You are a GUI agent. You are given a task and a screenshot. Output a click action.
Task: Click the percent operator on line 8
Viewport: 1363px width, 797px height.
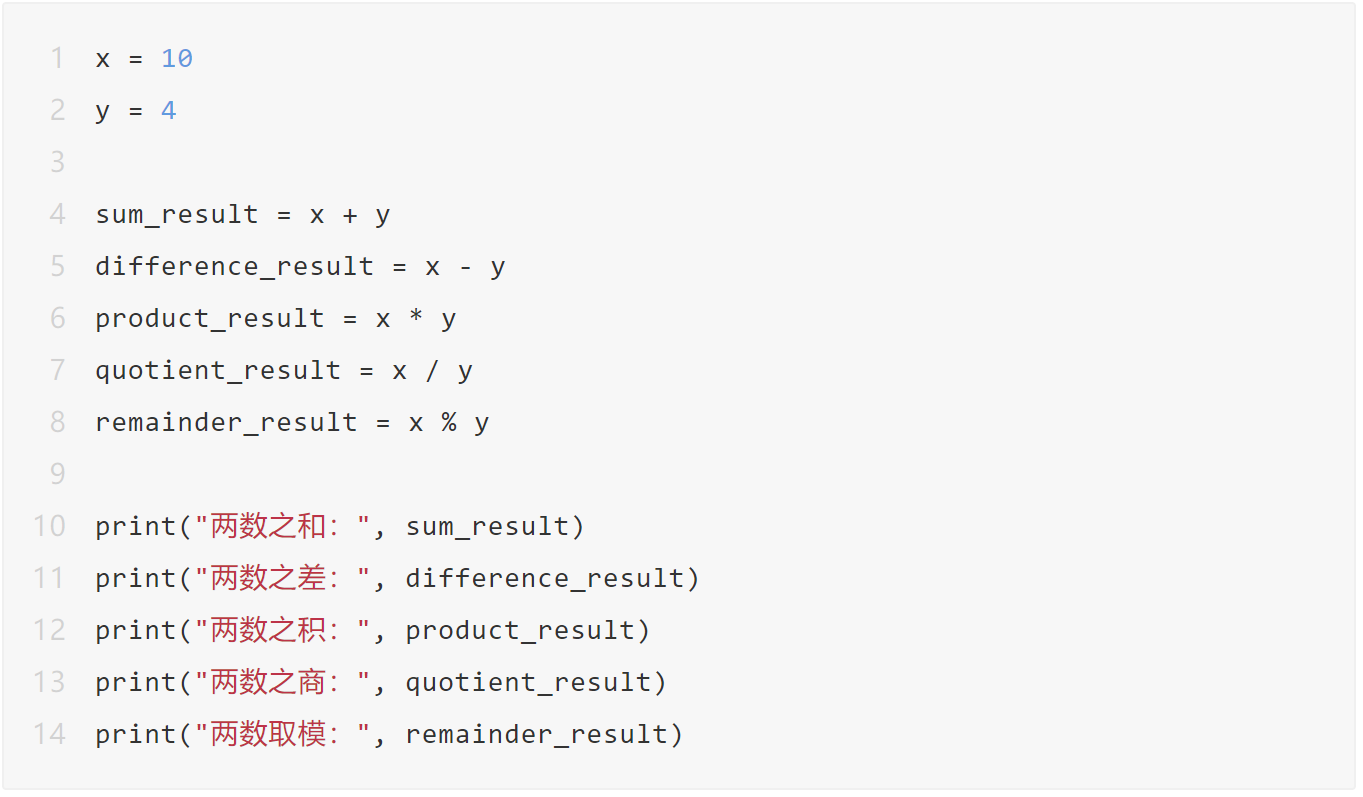[448, 423]
